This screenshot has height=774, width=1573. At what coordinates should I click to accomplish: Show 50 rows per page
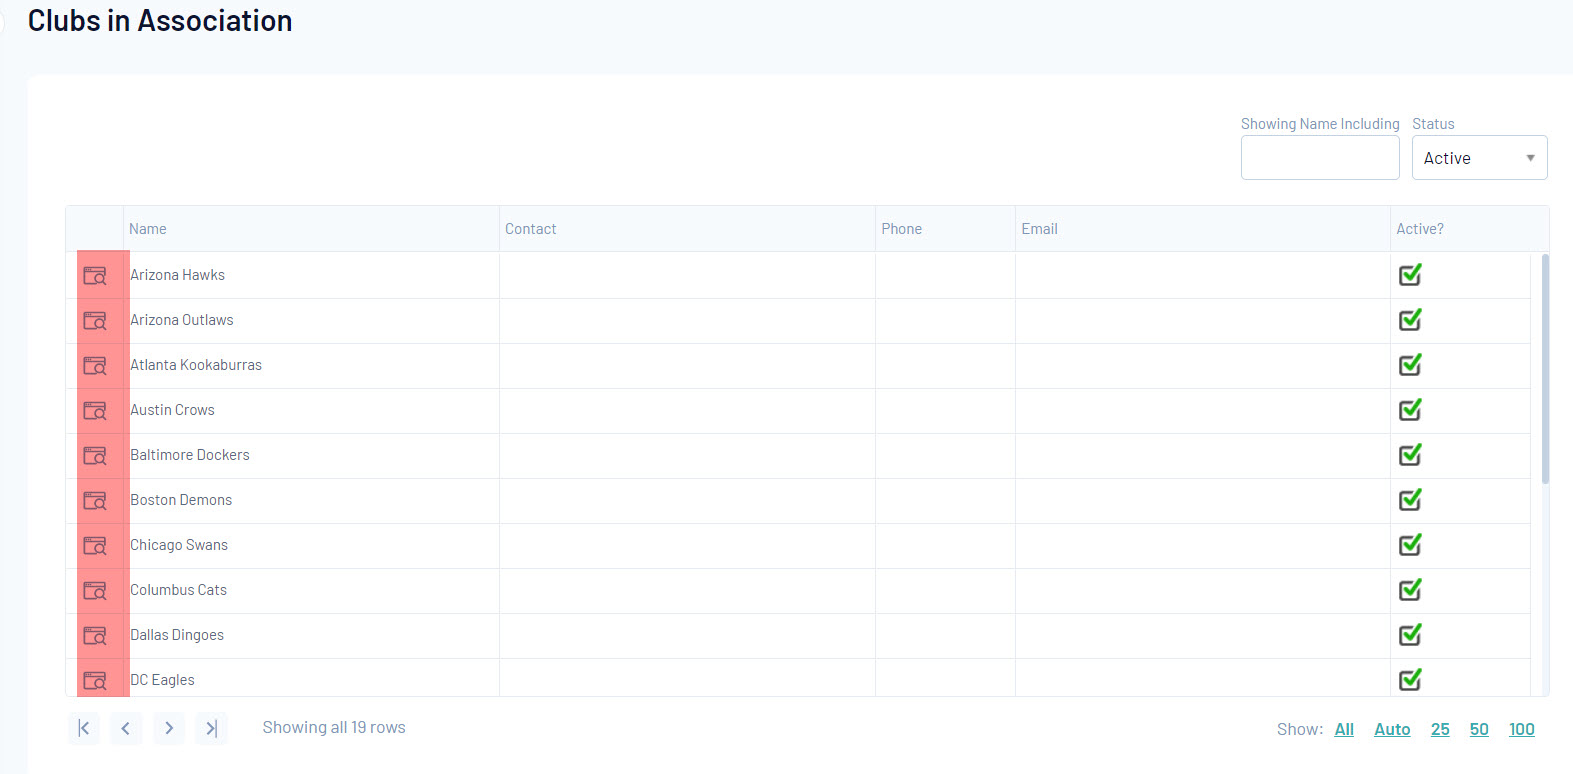[1479, 730]
